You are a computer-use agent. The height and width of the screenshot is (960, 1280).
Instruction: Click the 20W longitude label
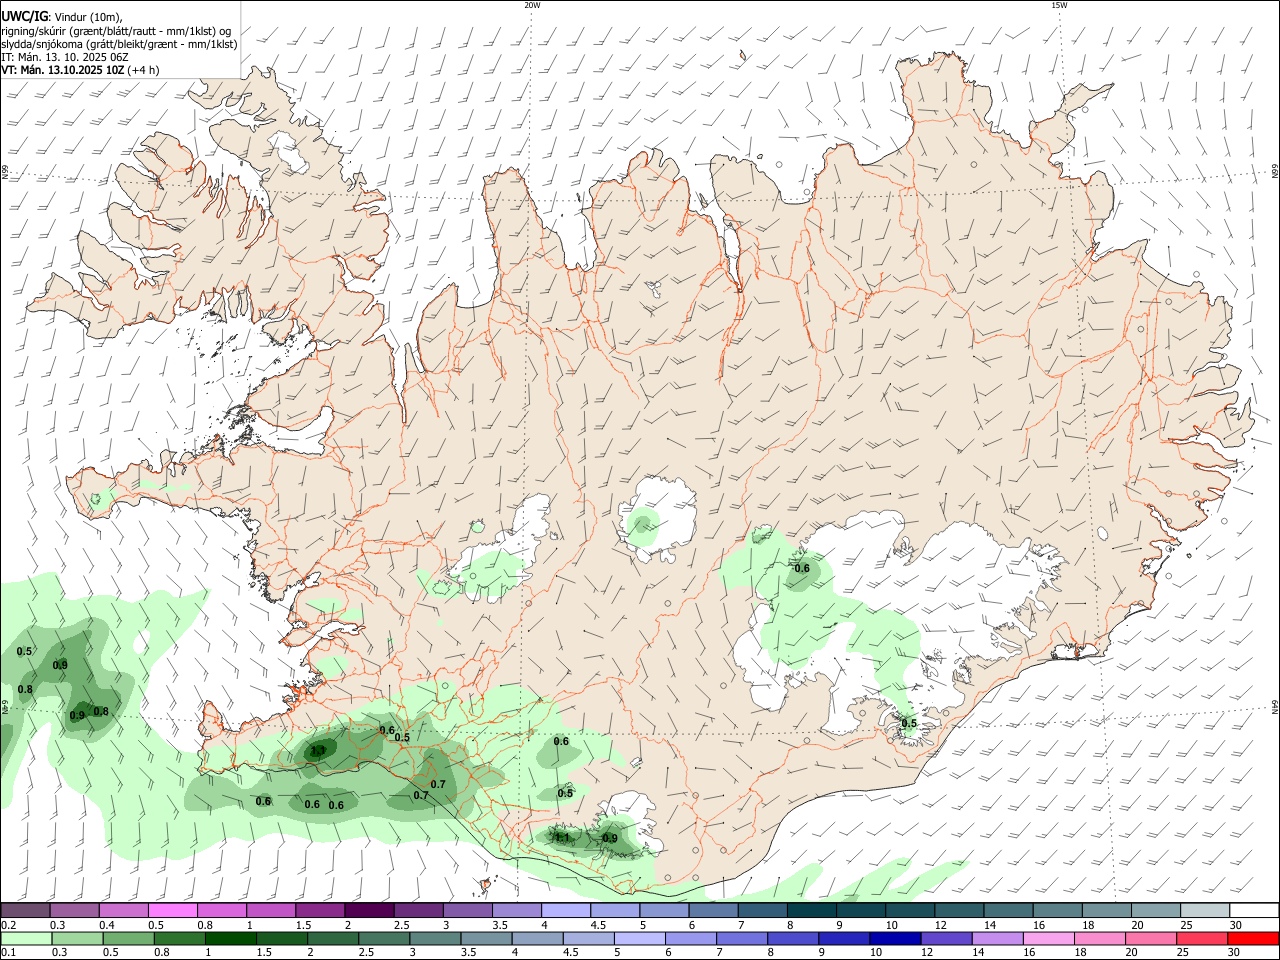point(532,5)
